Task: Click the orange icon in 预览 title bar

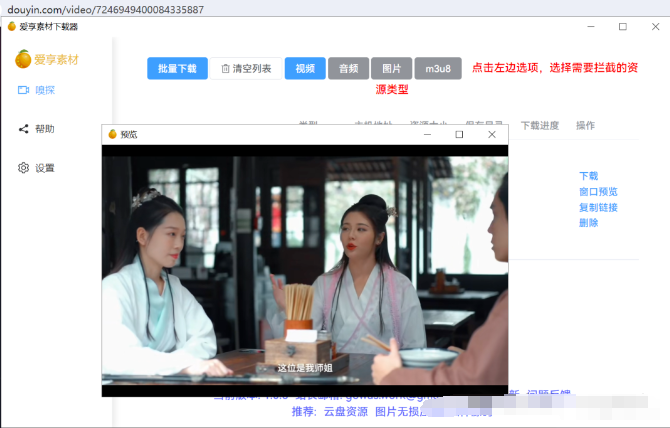Action: coord(112,134)
